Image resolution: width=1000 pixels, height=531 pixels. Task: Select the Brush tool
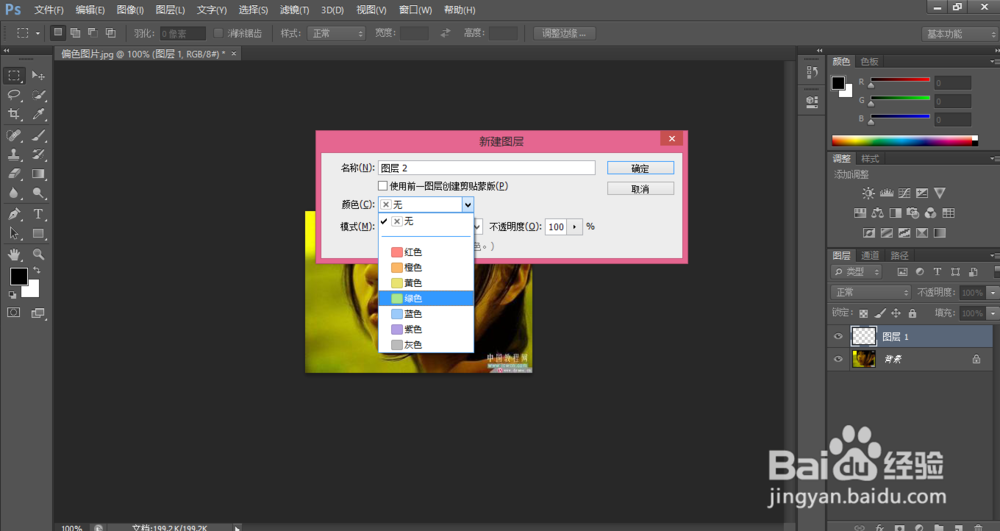coord(38,135)
